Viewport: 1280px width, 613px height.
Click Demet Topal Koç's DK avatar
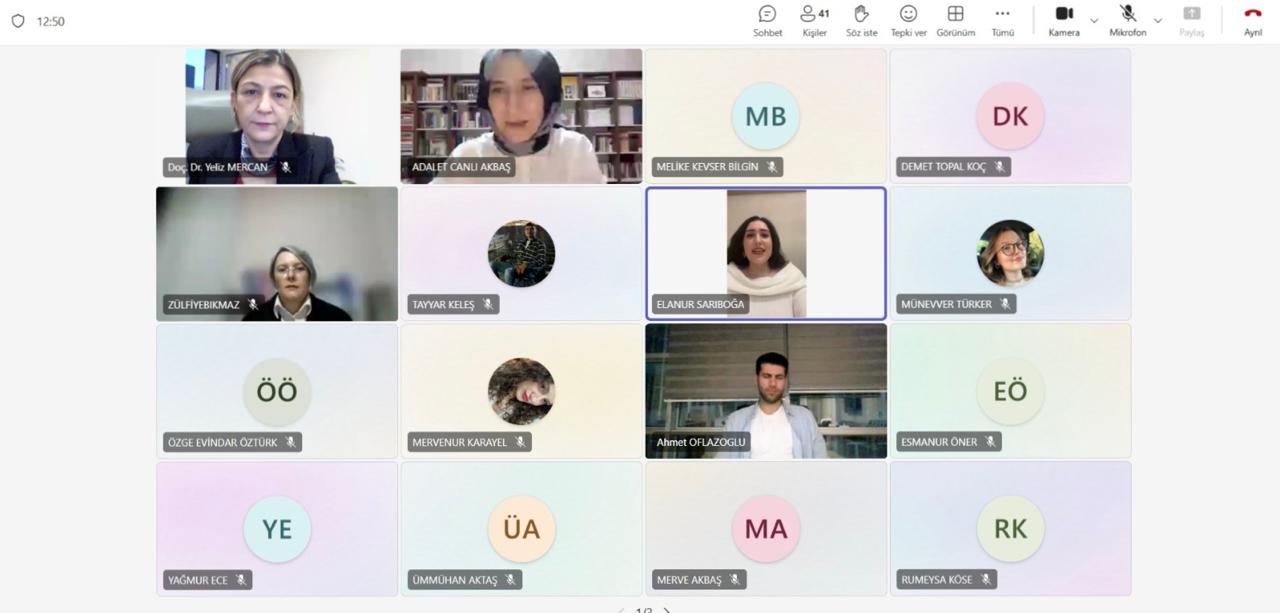pyautogui.click(x=1010, y=116)
